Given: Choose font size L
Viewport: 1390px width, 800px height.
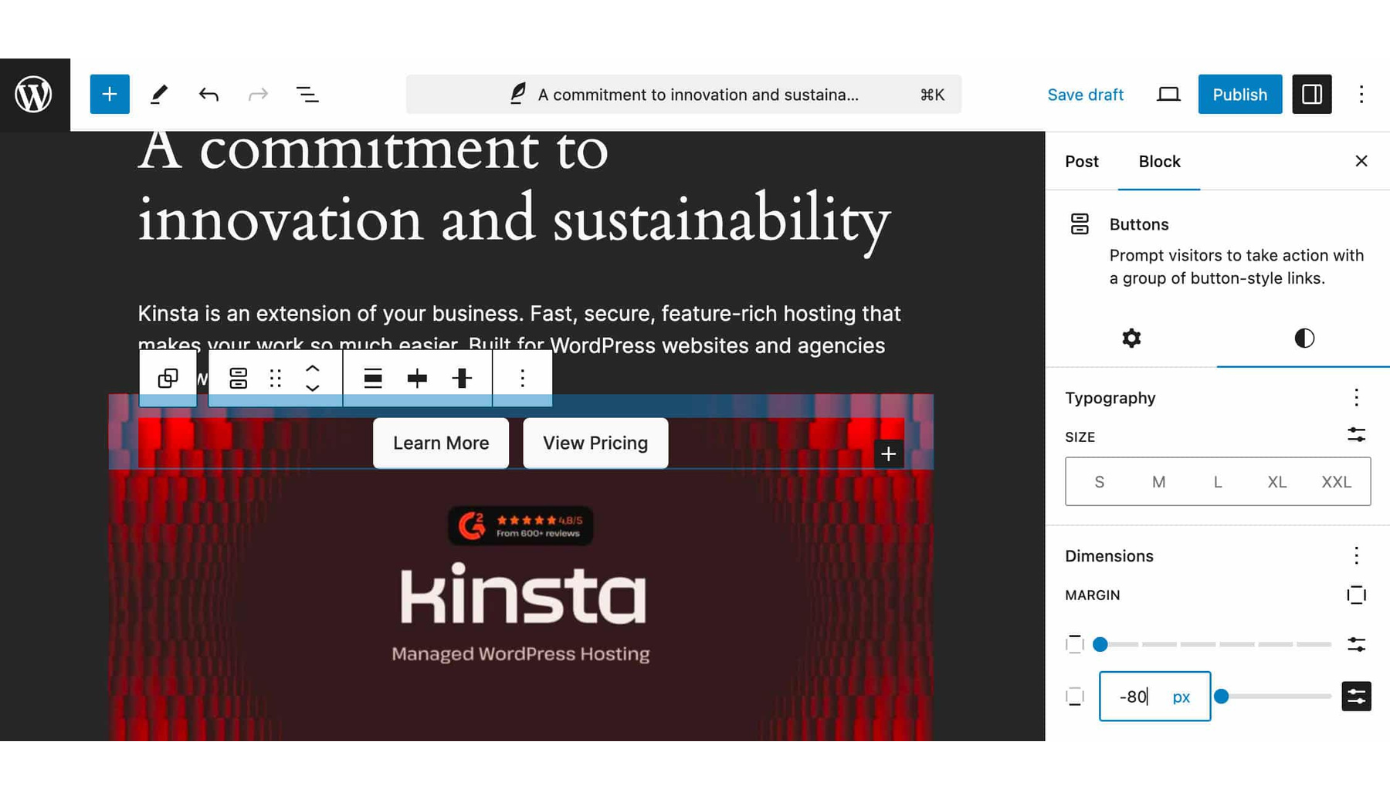Looking at the screenshot, I should (x=1217, y=482).
